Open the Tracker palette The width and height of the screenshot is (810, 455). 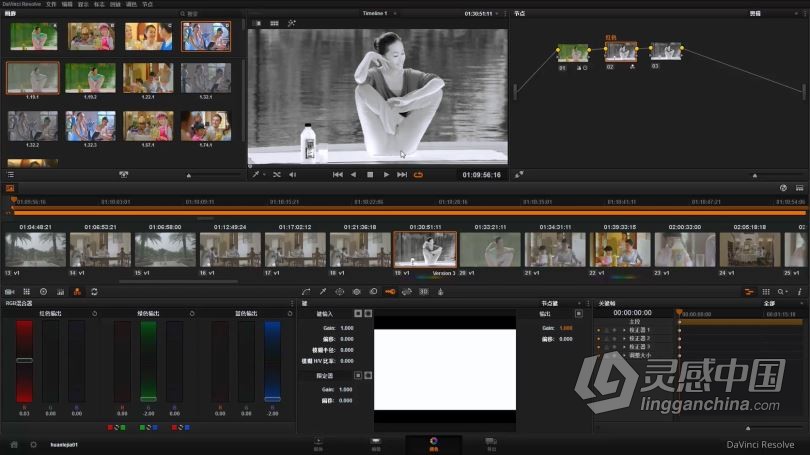(x=356, y=292)
